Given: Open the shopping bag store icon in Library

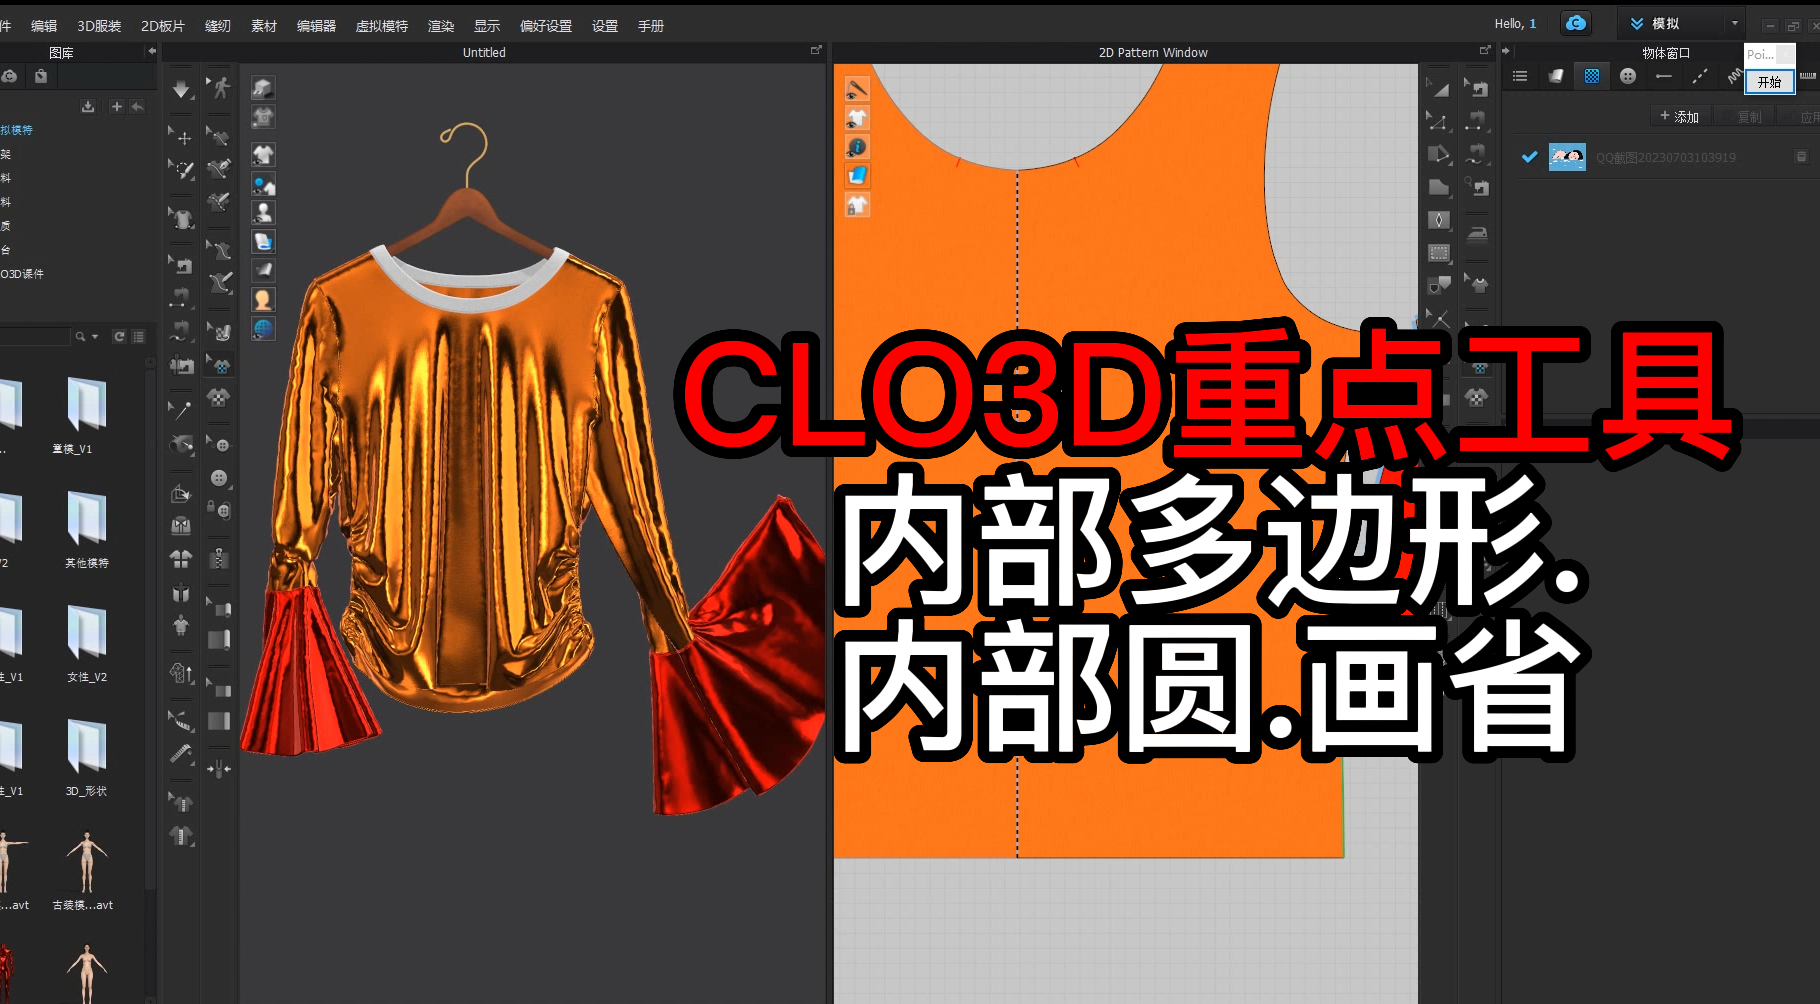Looking at the screenshot, I should 41,76.
